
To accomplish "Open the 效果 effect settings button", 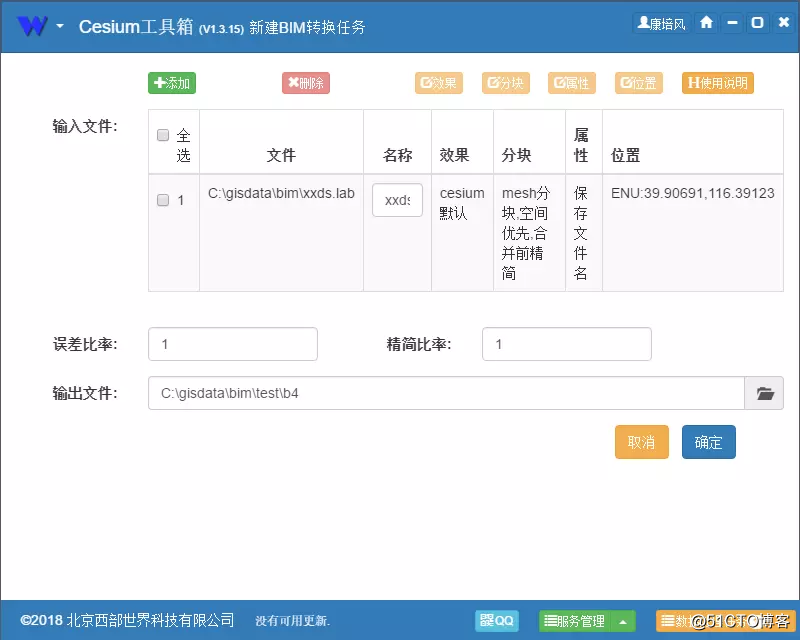I will [439, 83].
